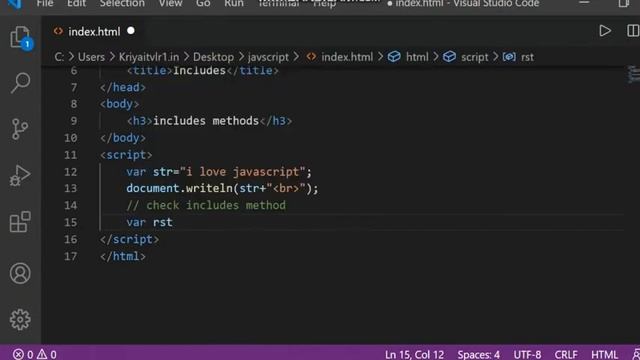Click the closing </script> tag on line 16

[x=129, y=239]
